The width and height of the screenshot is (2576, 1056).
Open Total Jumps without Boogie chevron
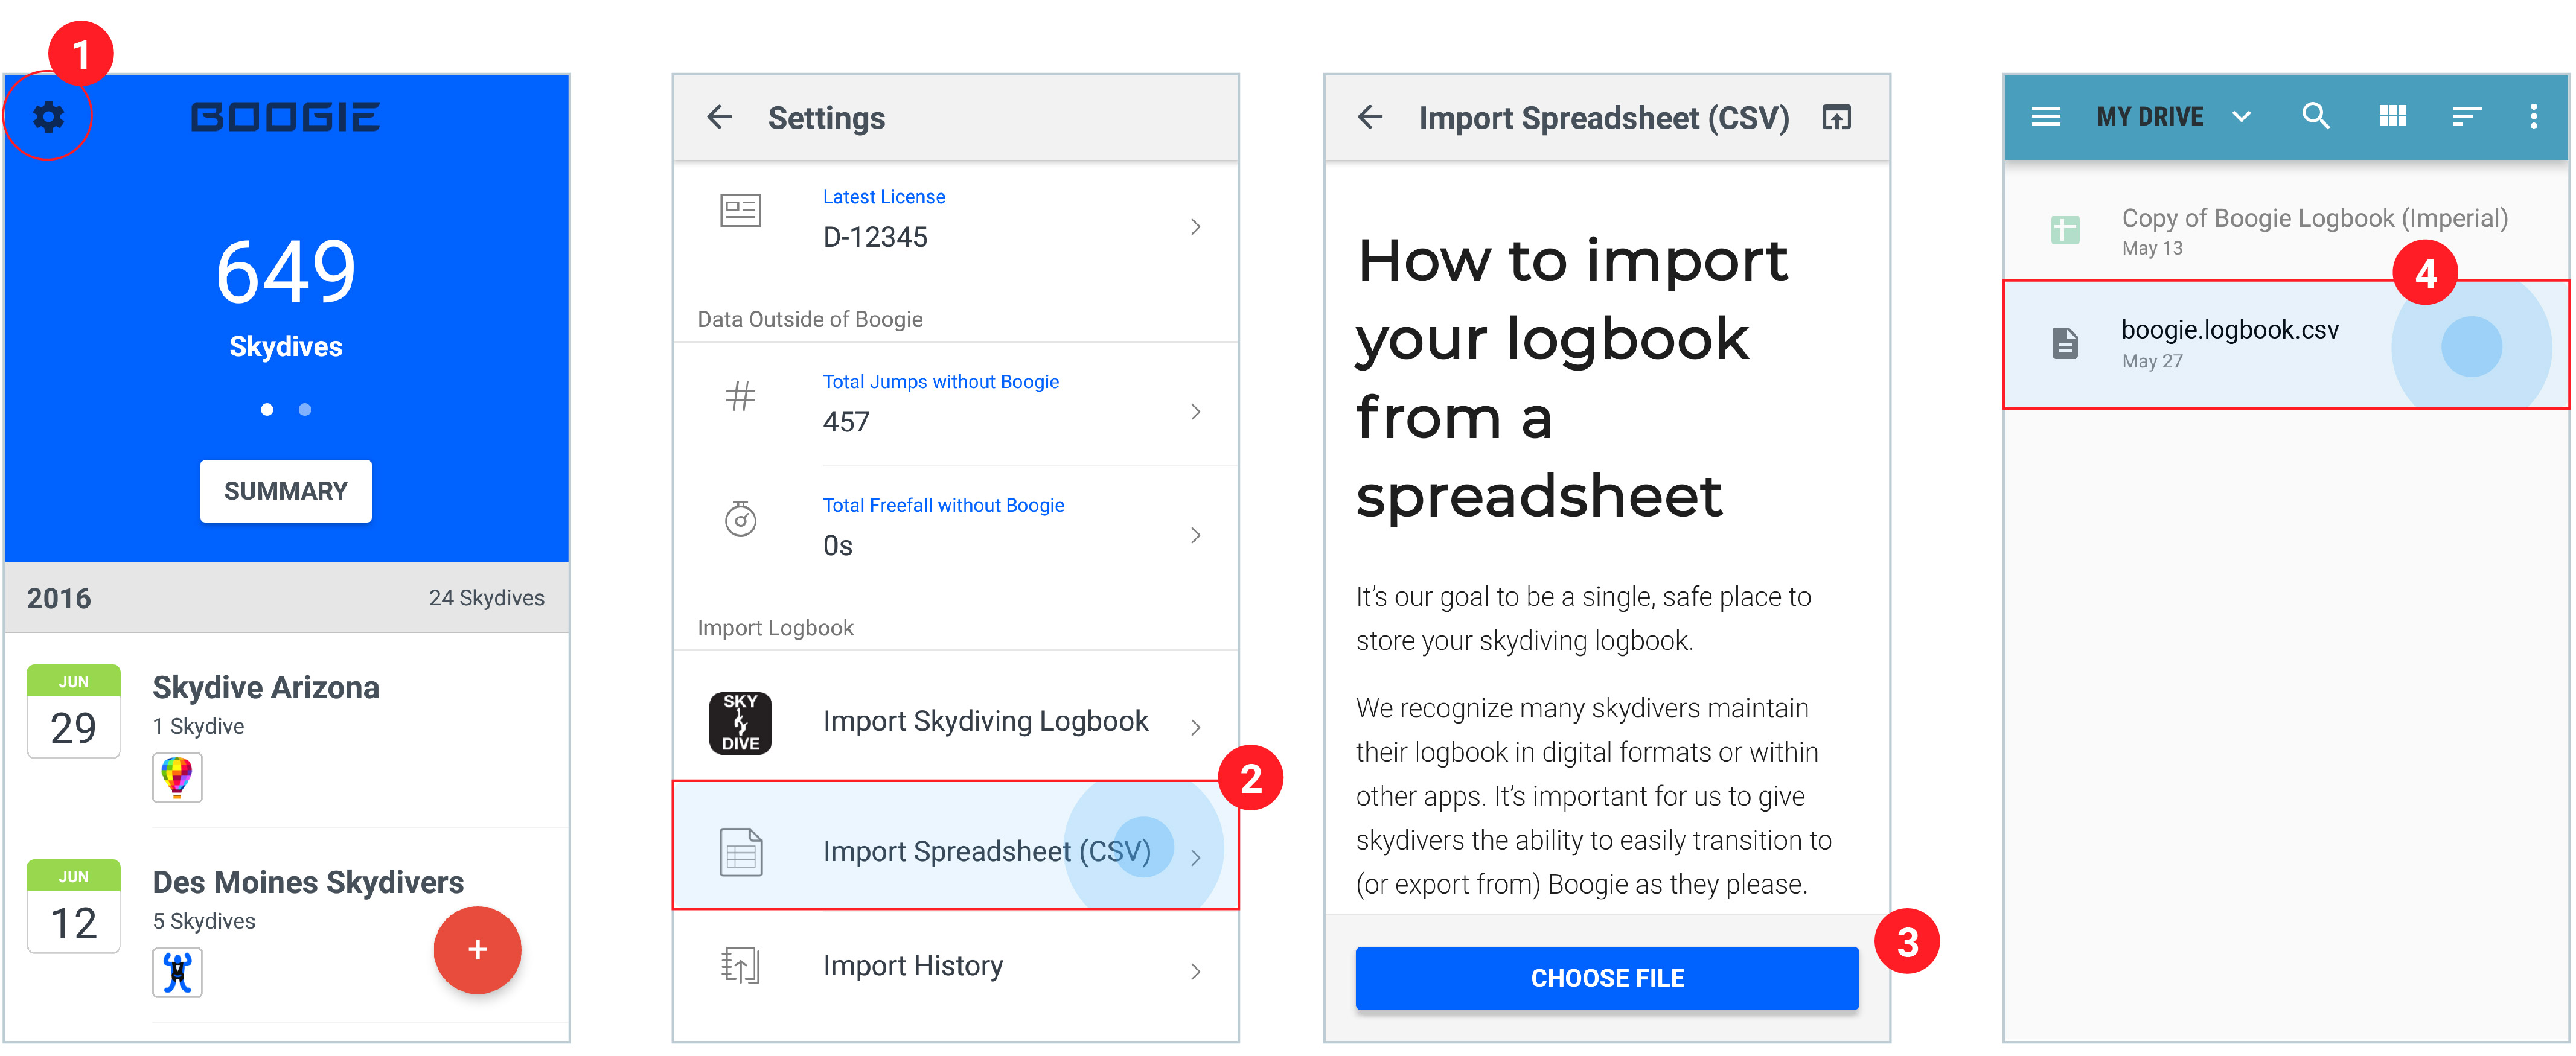(x=1195, y=411)
